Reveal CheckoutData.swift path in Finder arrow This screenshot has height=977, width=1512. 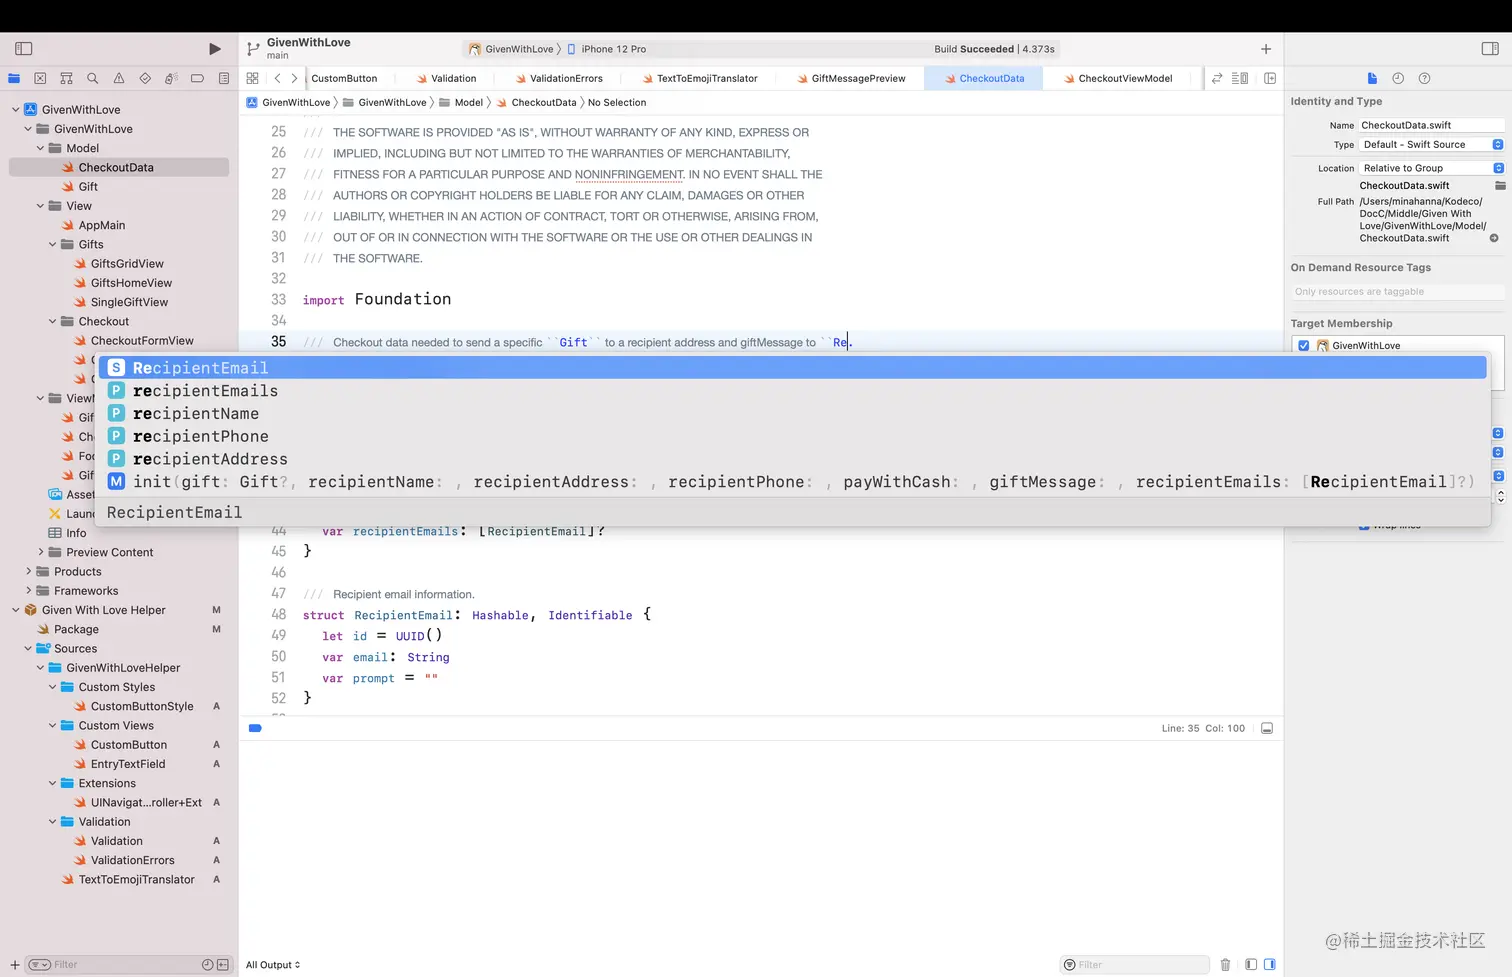(x=1494, y=238)
